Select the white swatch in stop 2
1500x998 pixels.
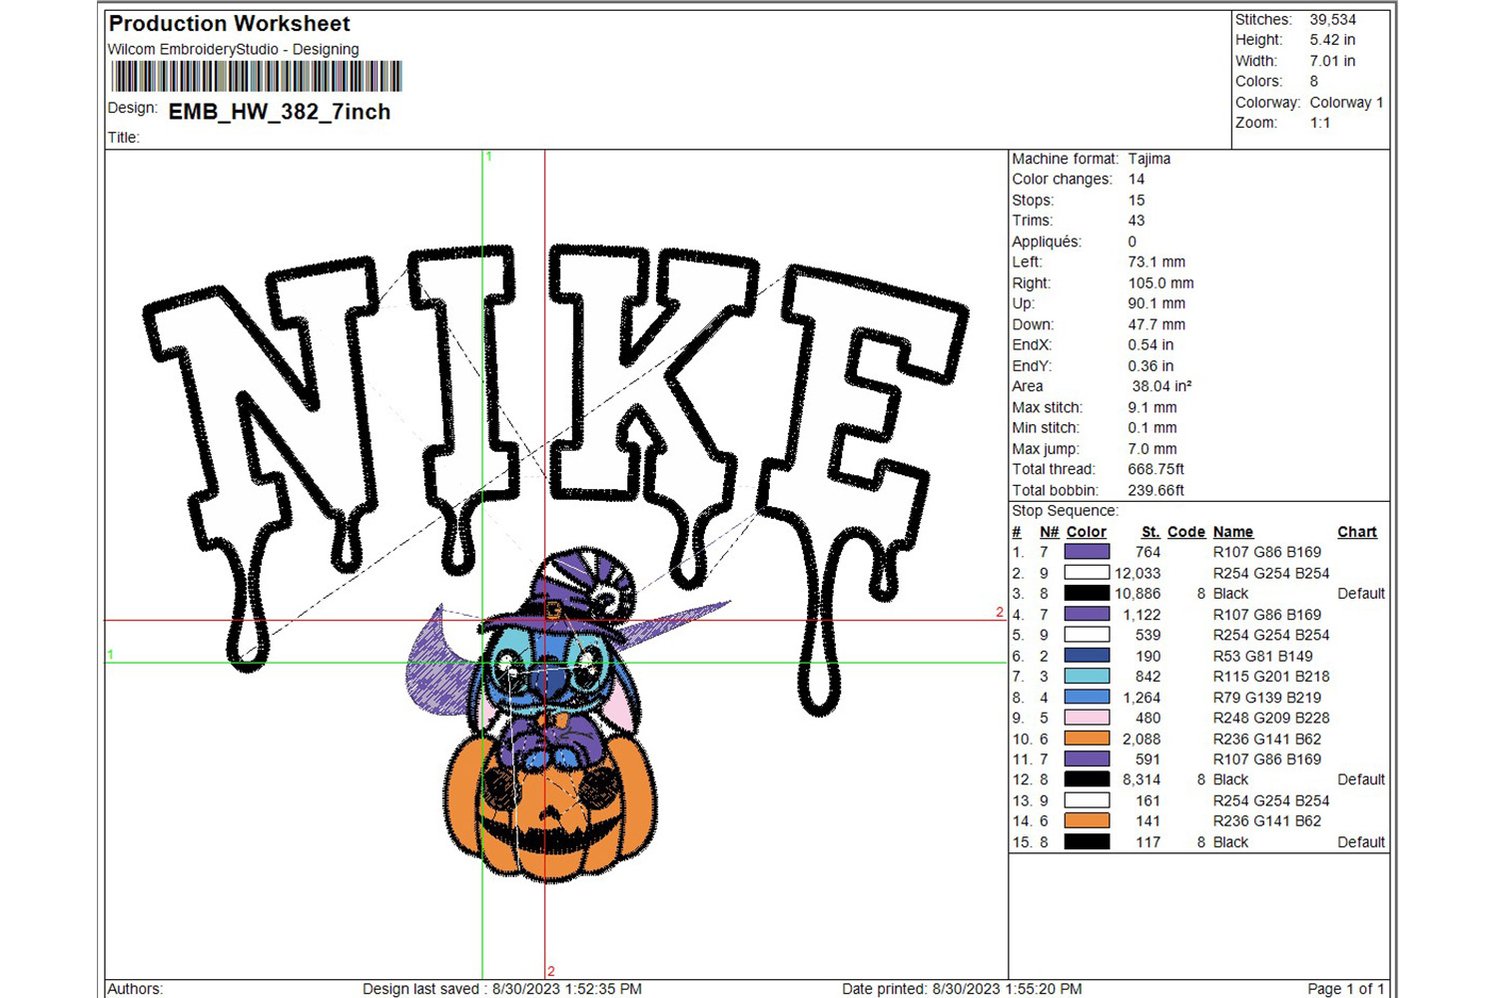[x=1086, y=572]
